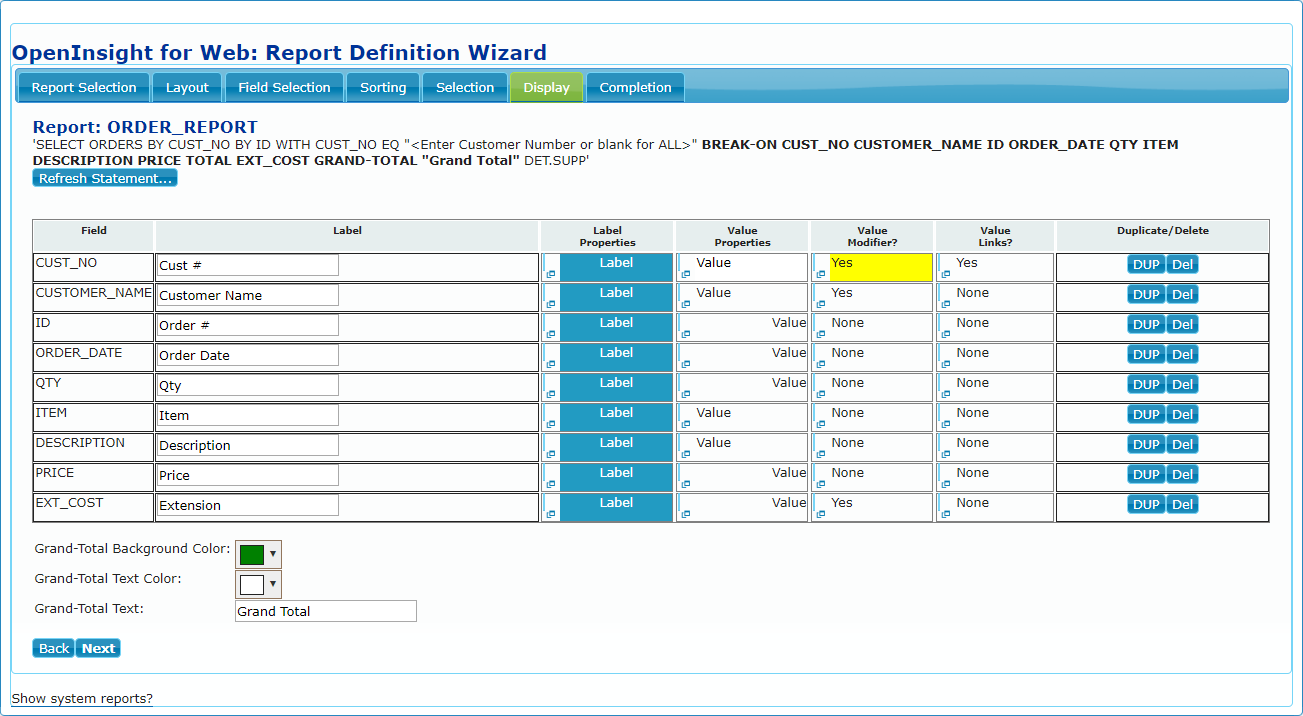The width and height of the screenshot is (1303, 716).
Task: Delete the CUST_NO field row
Action: pos(1182,265)
